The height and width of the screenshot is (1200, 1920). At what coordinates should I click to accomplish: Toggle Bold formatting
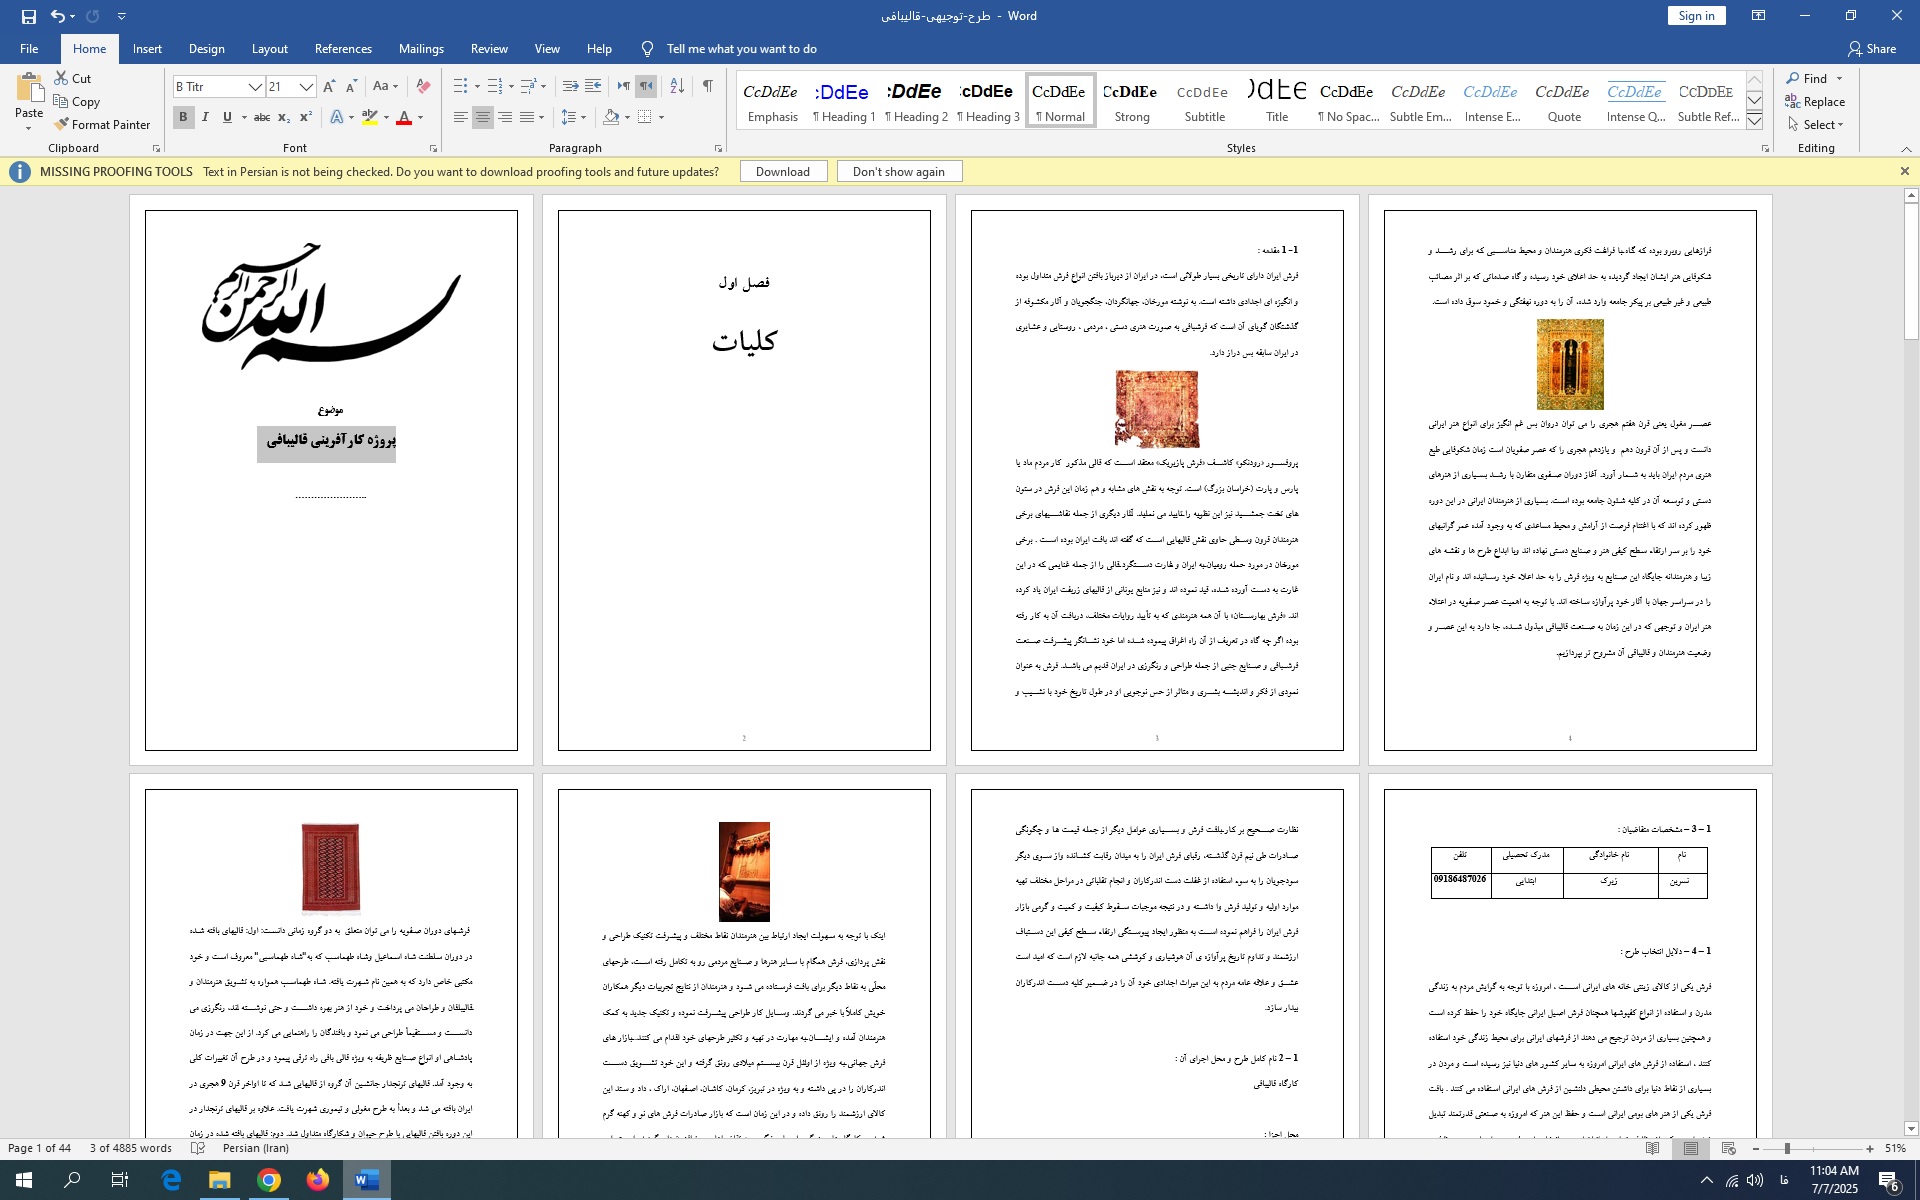pyautogui.click(x=183, y=117)
